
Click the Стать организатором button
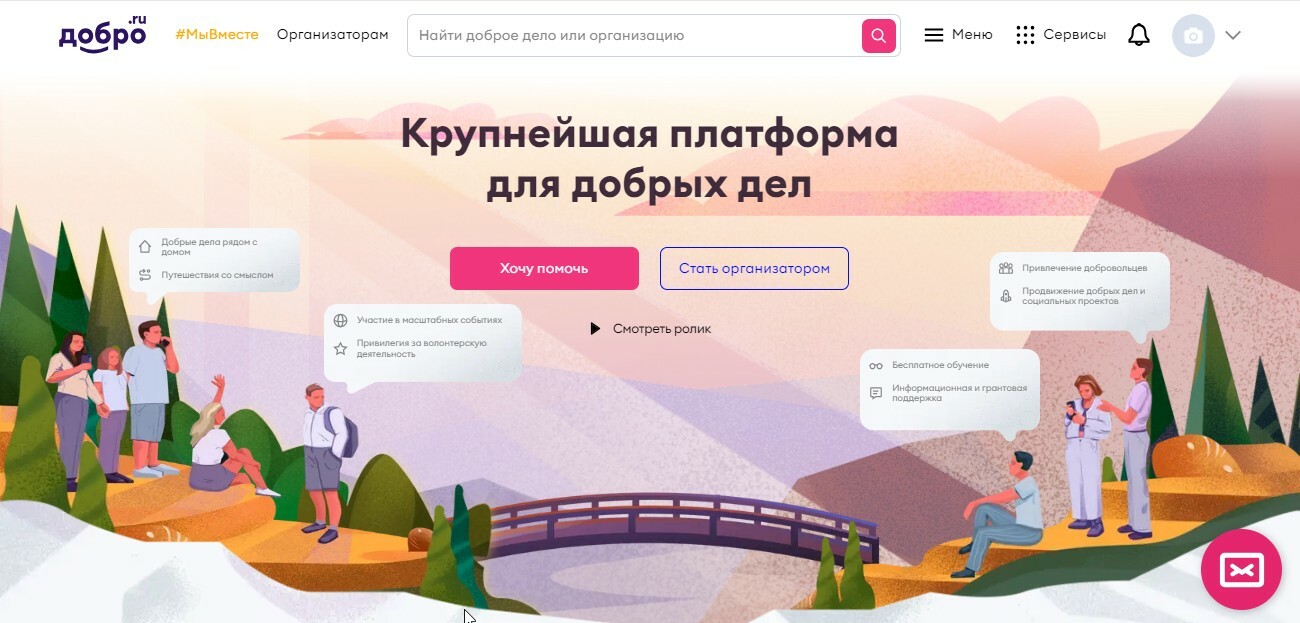point(754,268)
